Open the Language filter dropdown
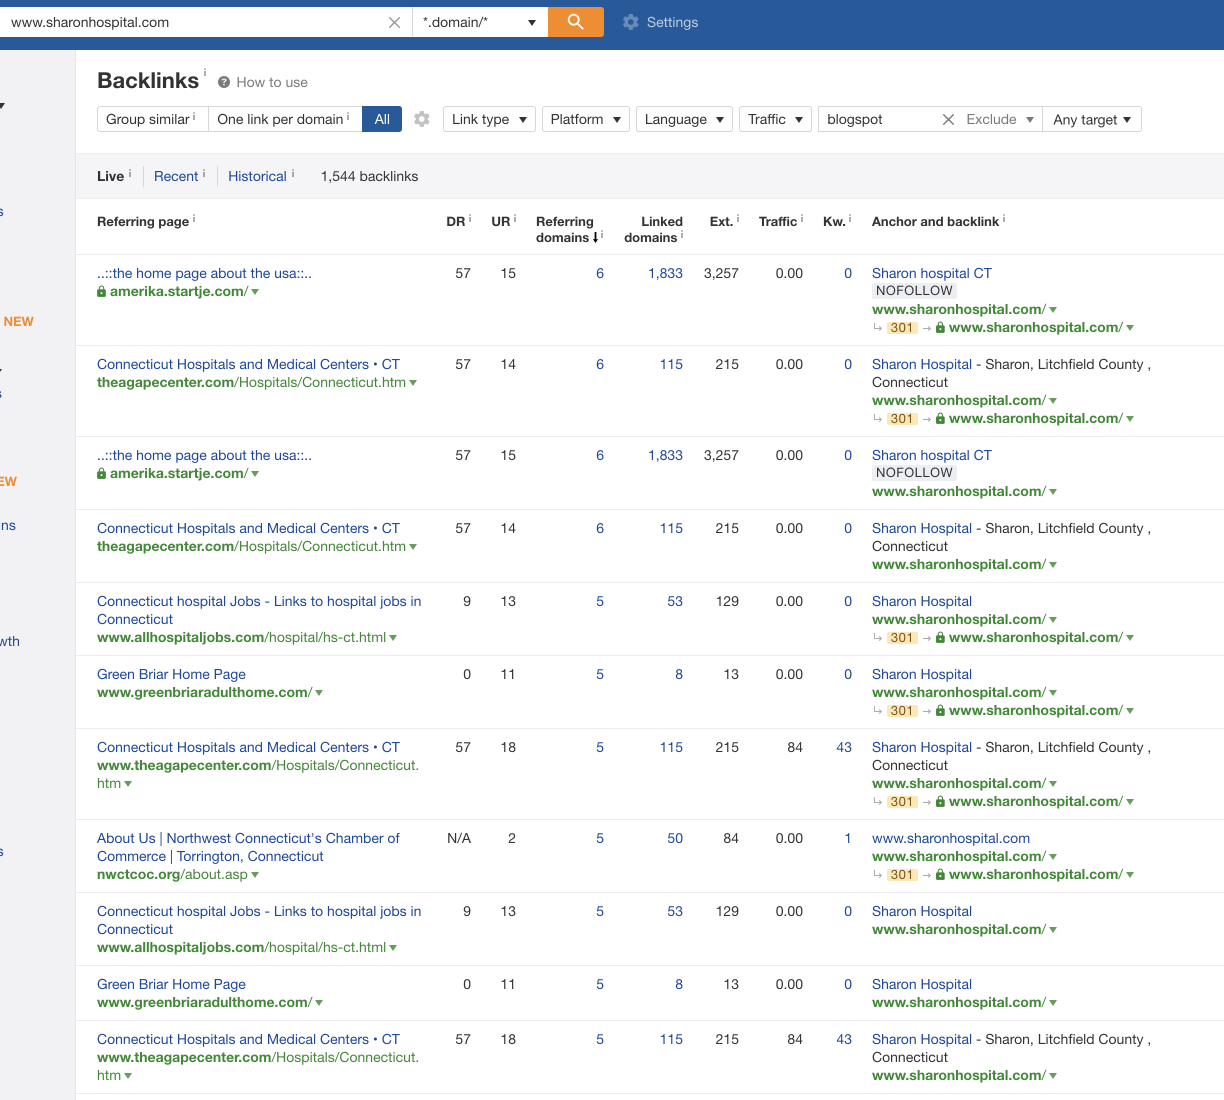The height and width of the screenshot is (1100, 1224). [684, 119]
